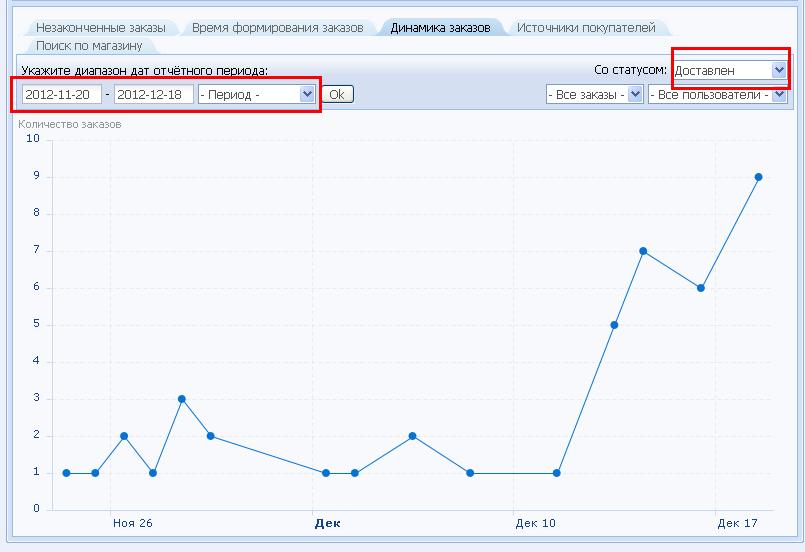This screenshot has height=552, width=805.
Task: Open the Все пользователи dropdown
Action: pos(717,95)
